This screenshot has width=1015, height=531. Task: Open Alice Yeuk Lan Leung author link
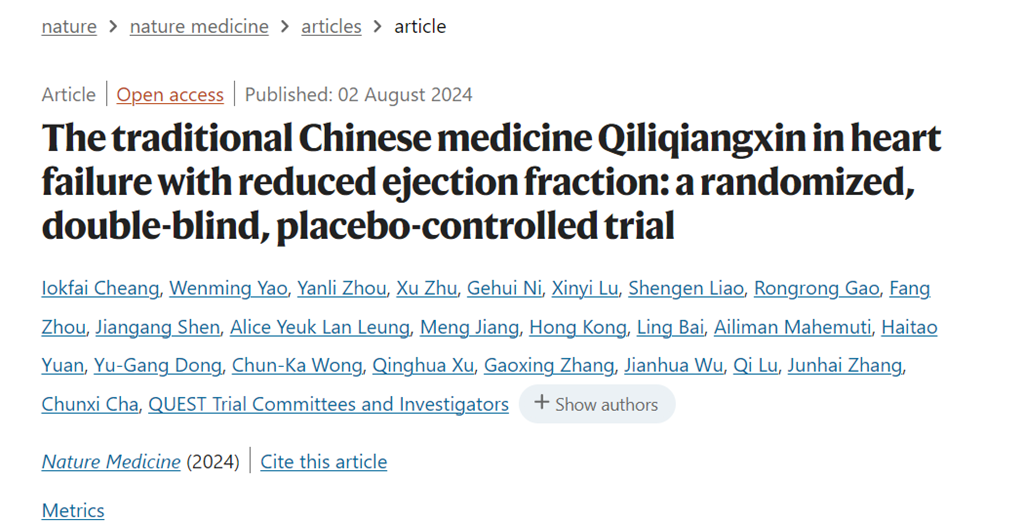(319, 327)
